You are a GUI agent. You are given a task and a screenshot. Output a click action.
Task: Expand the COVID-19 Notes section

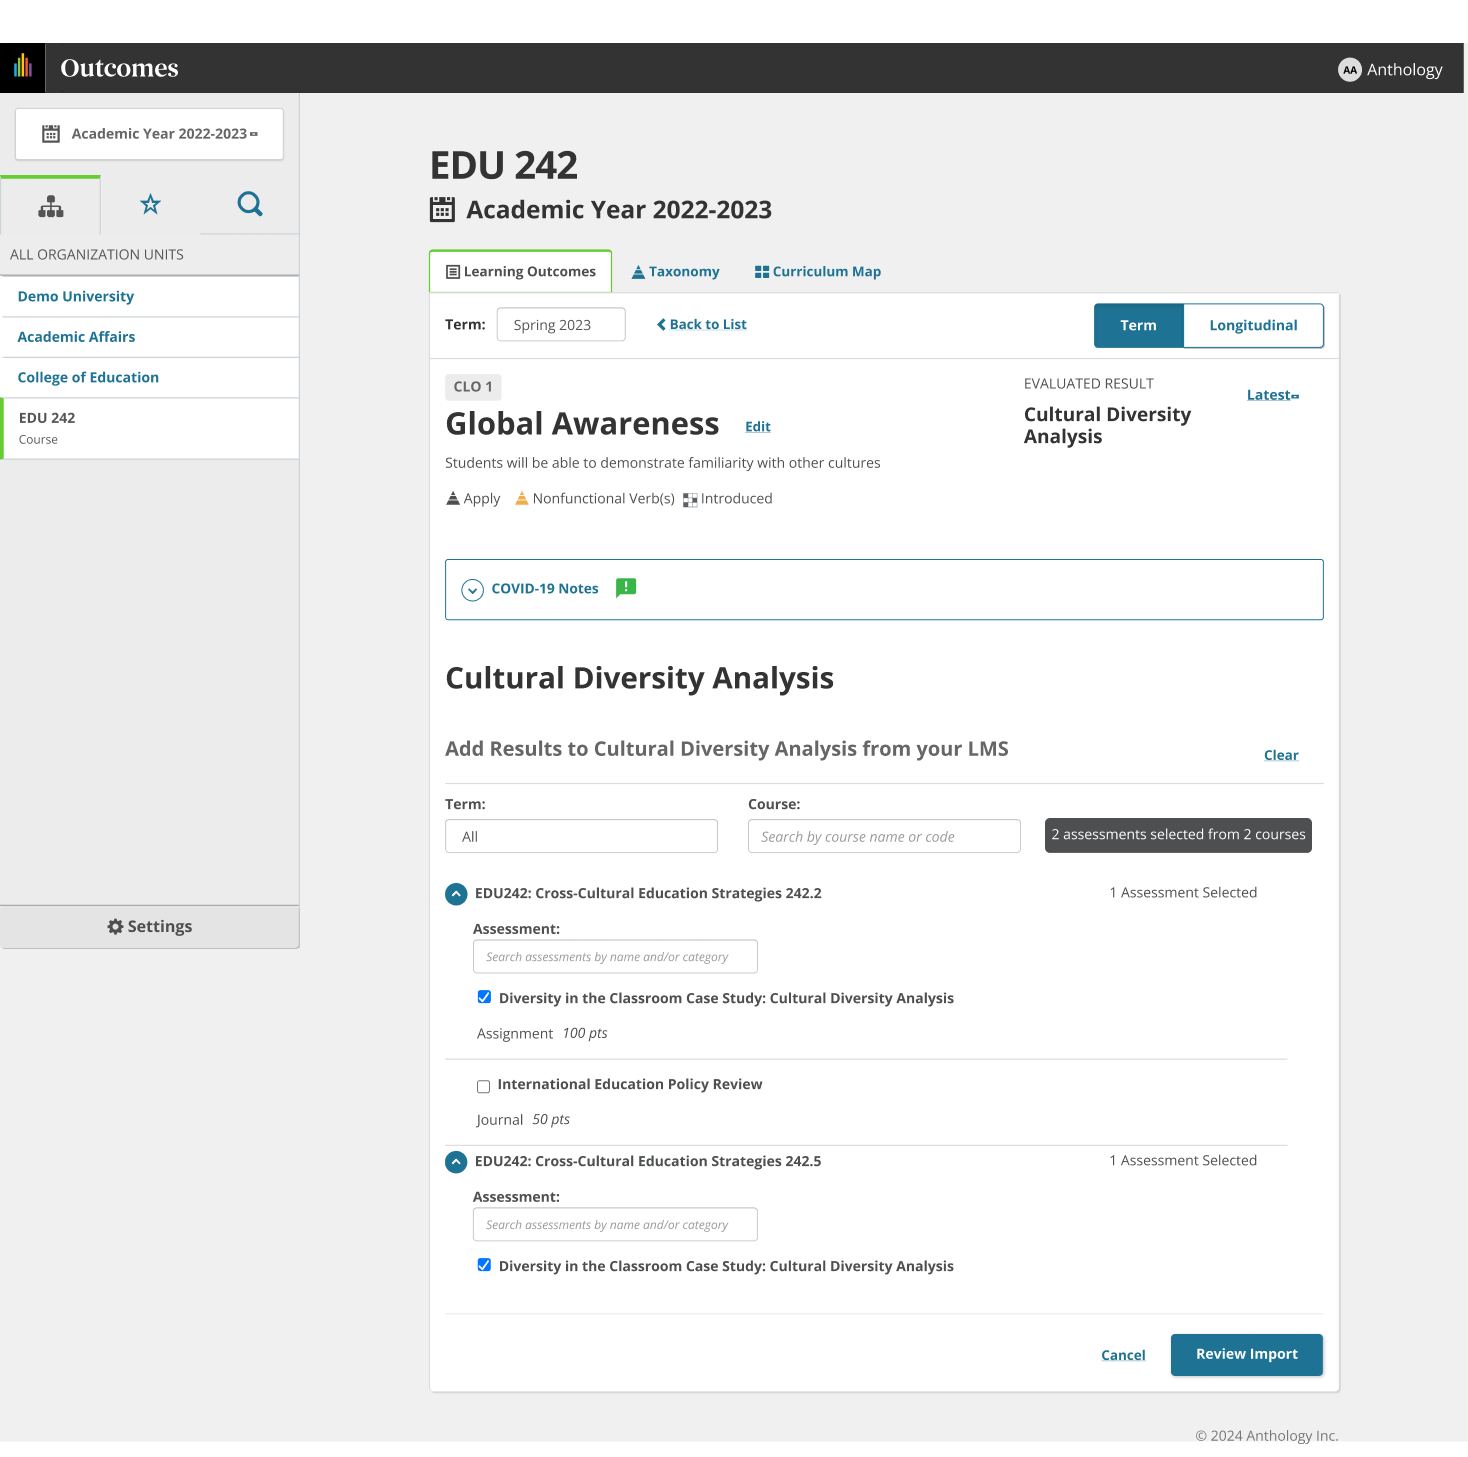coord(473,590)
